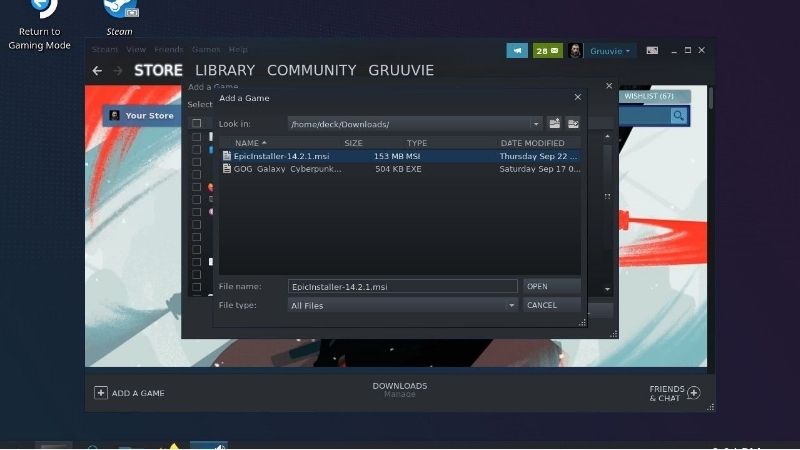The width and height of the screenshot is (800, 450).
Task: Click the EpicInstaller file document icon
Action: point(227,156)
